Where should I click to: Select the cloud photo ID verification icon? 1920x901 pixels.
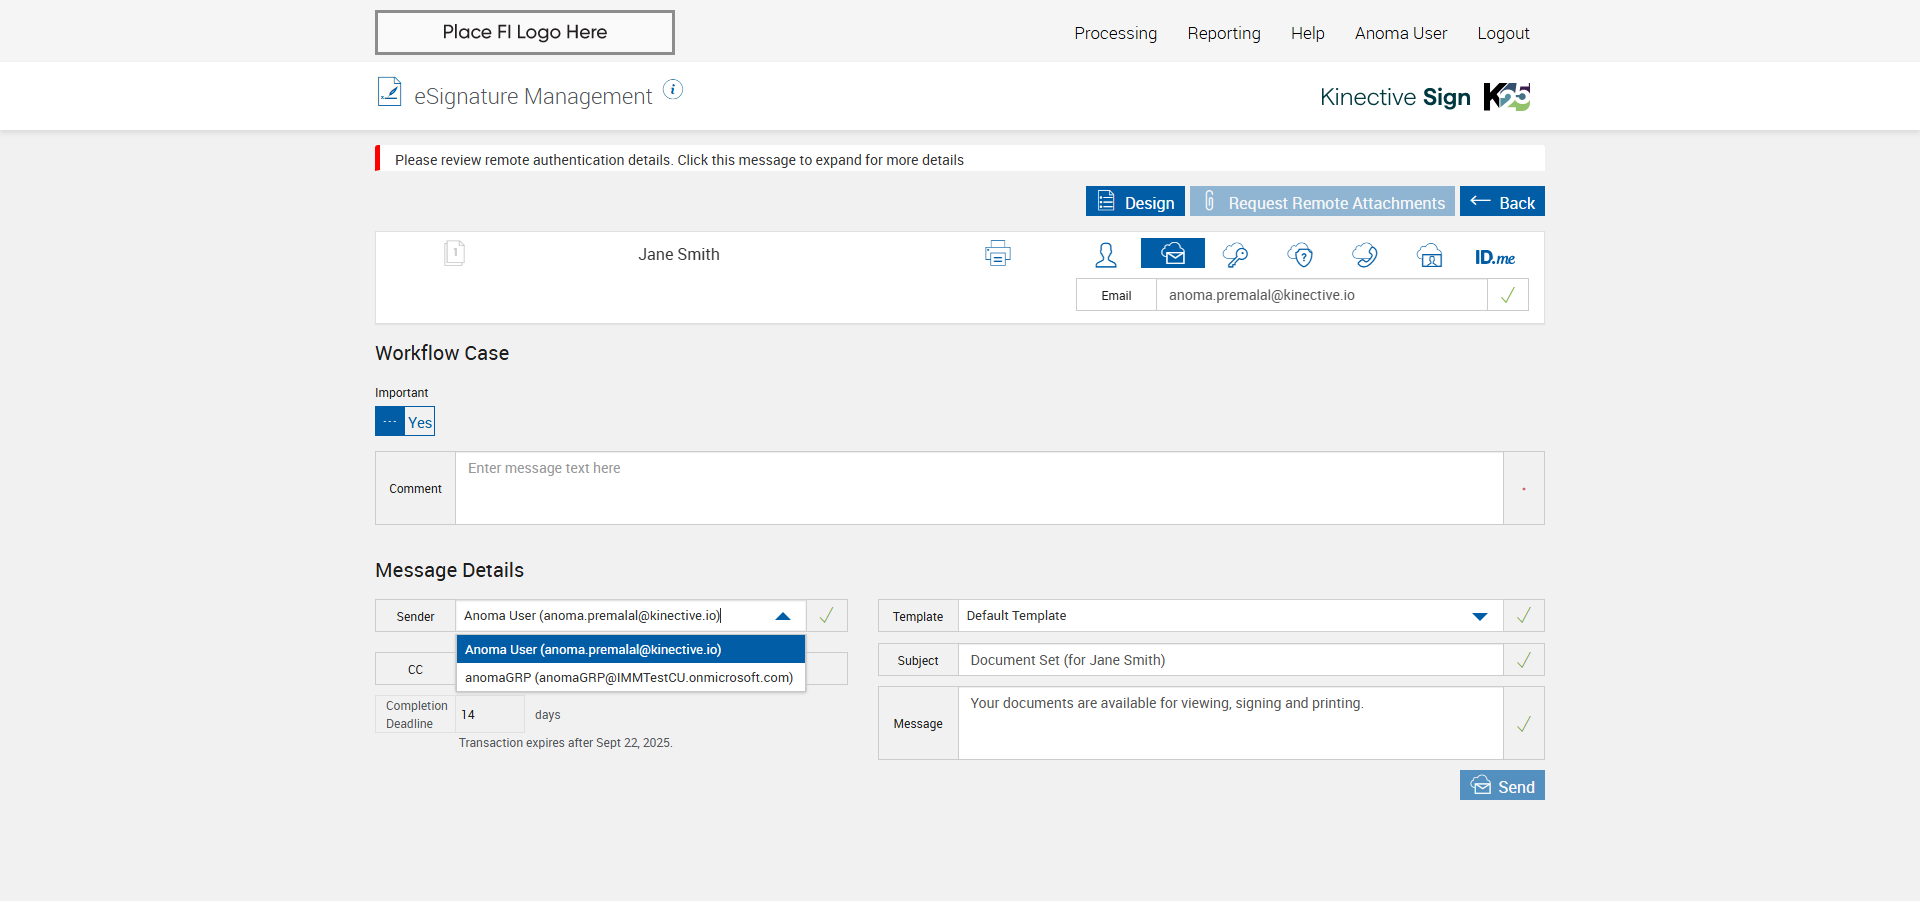click(x=1430, y=255)
